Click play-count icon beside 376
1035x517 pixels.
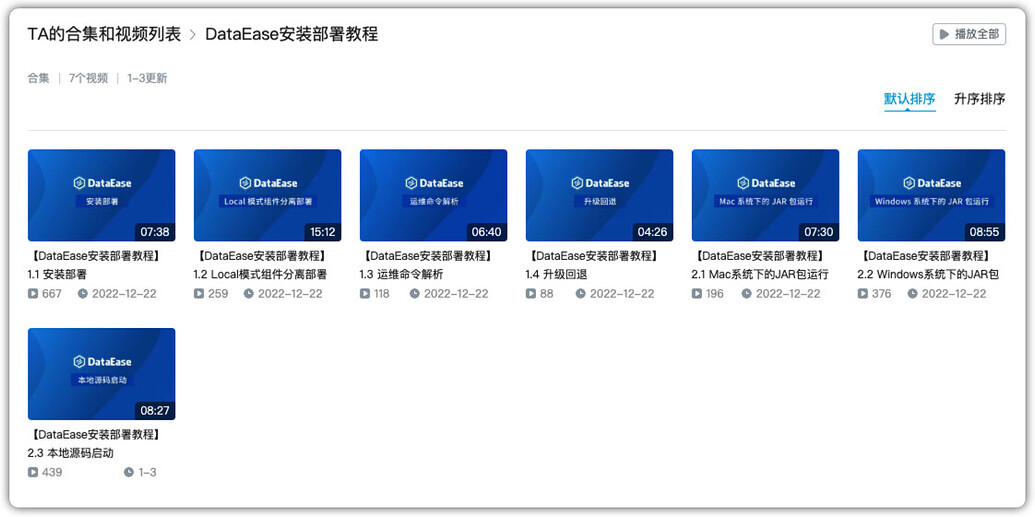863,293
